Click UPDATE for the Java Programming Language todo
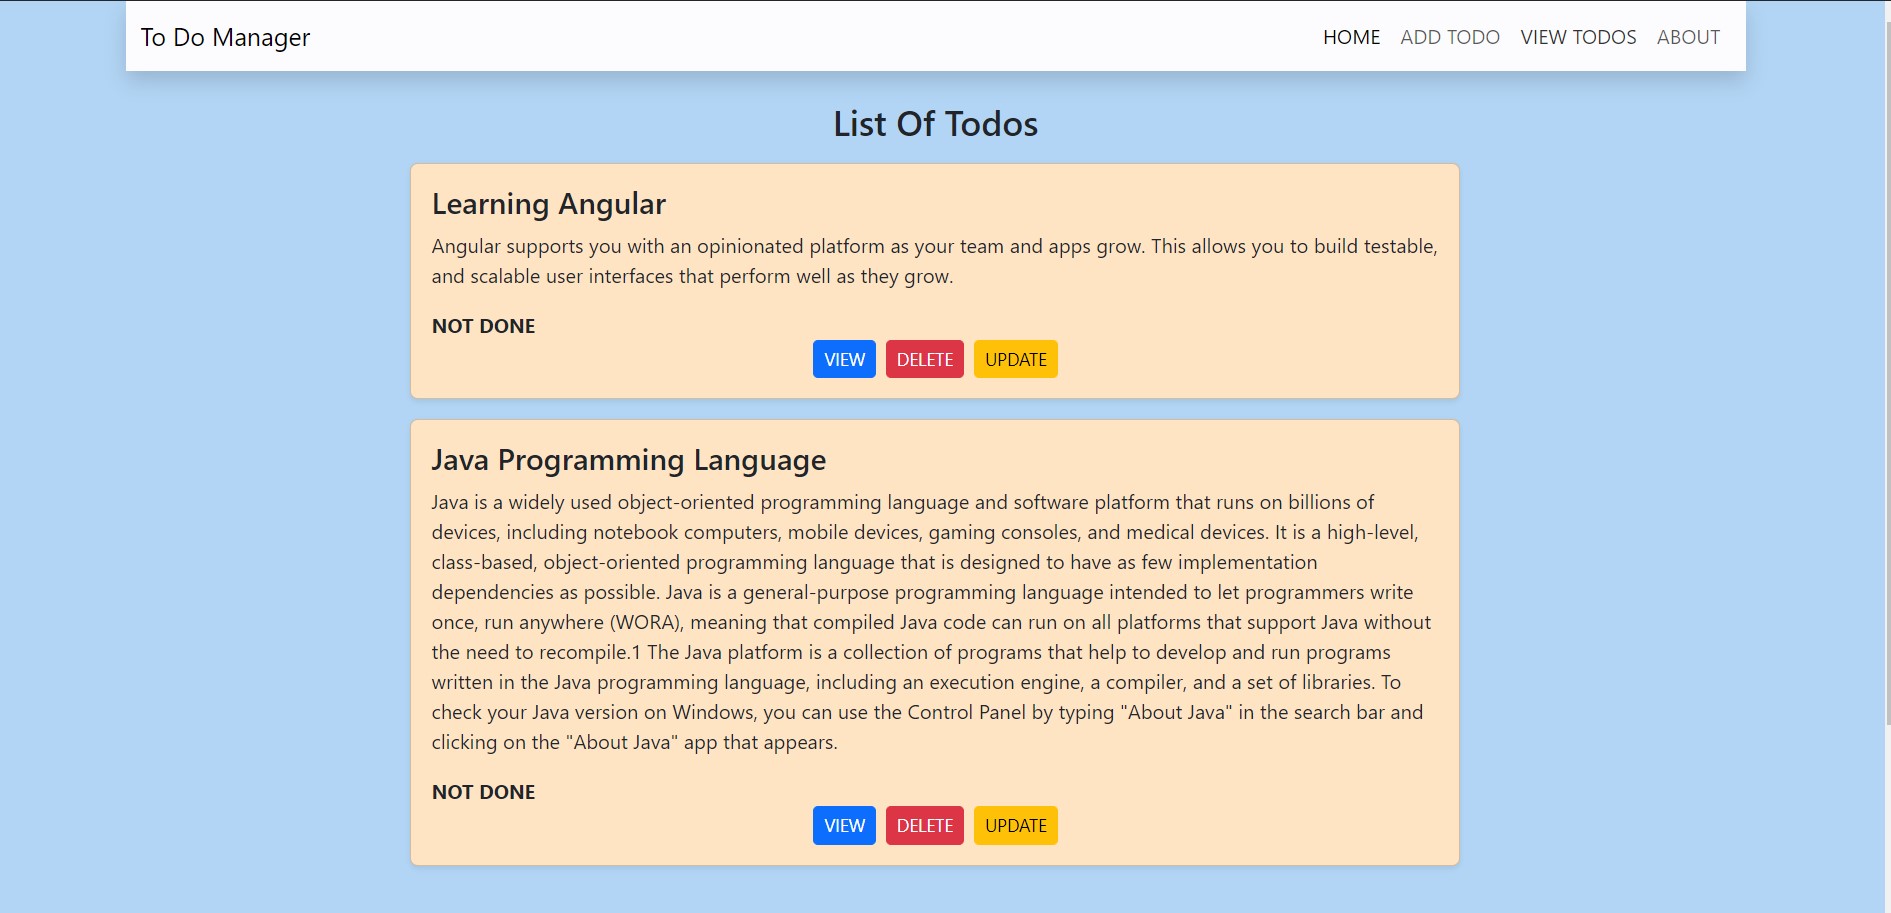This screenshot has height=913, width=1891. [1015, 825]
